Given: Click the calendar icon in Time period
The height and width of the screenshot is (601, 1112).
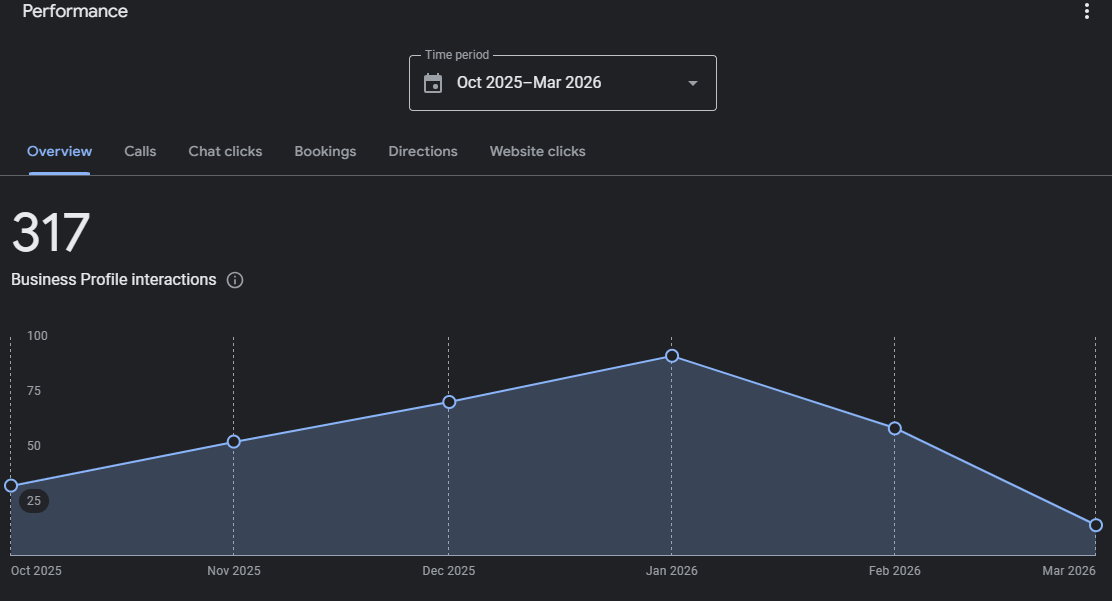Looking at the screenshot, I should [433, 83].
